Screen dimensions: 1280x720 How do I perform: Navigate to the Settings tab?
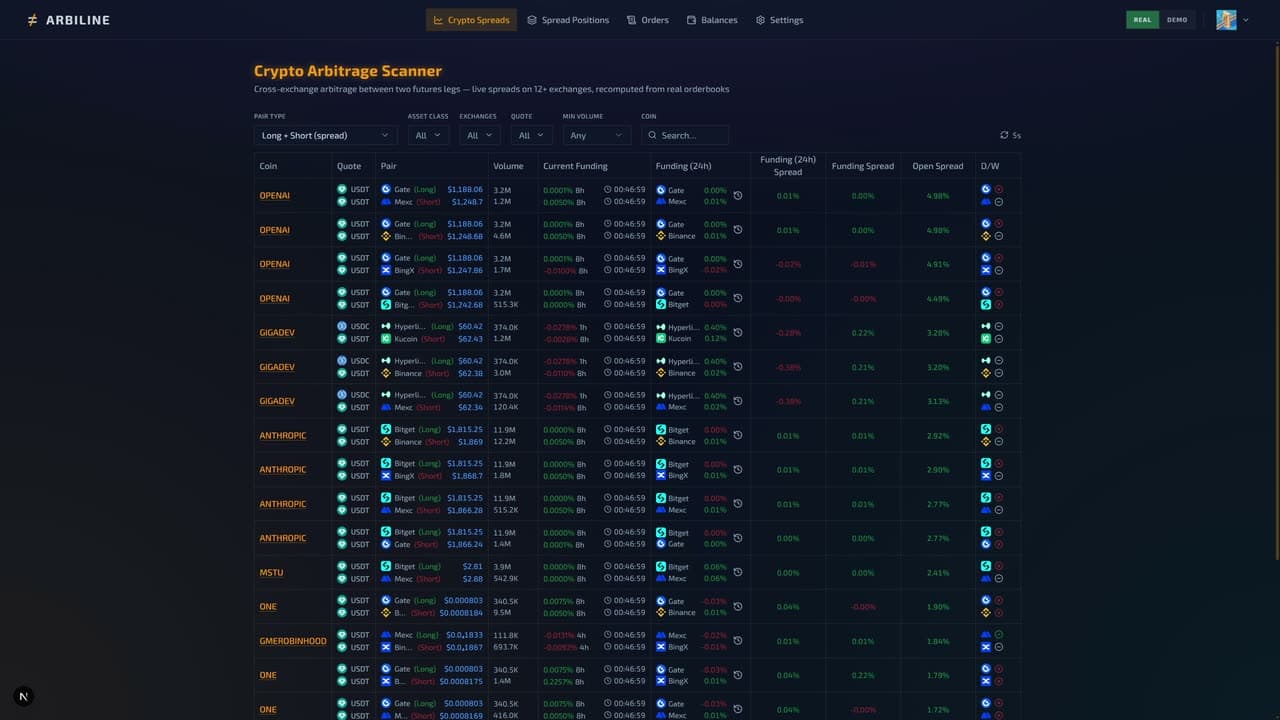780,20
